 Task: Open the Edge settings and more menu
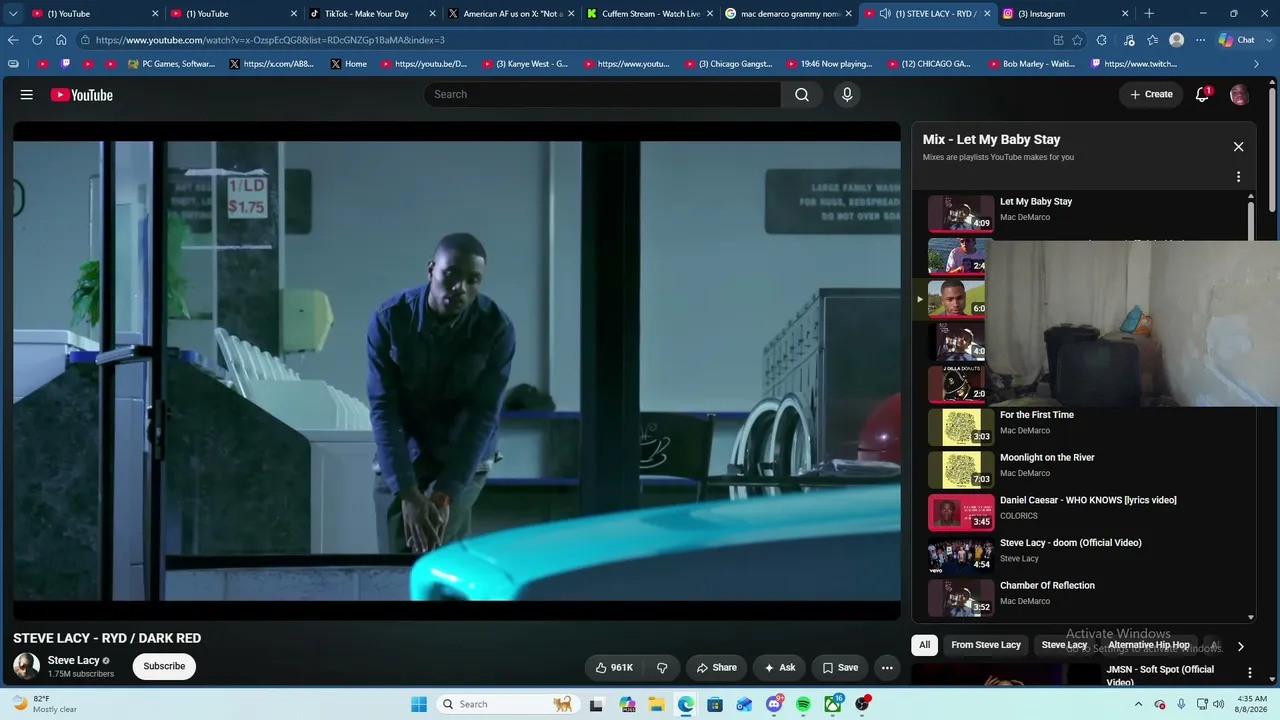(1200, 40)
